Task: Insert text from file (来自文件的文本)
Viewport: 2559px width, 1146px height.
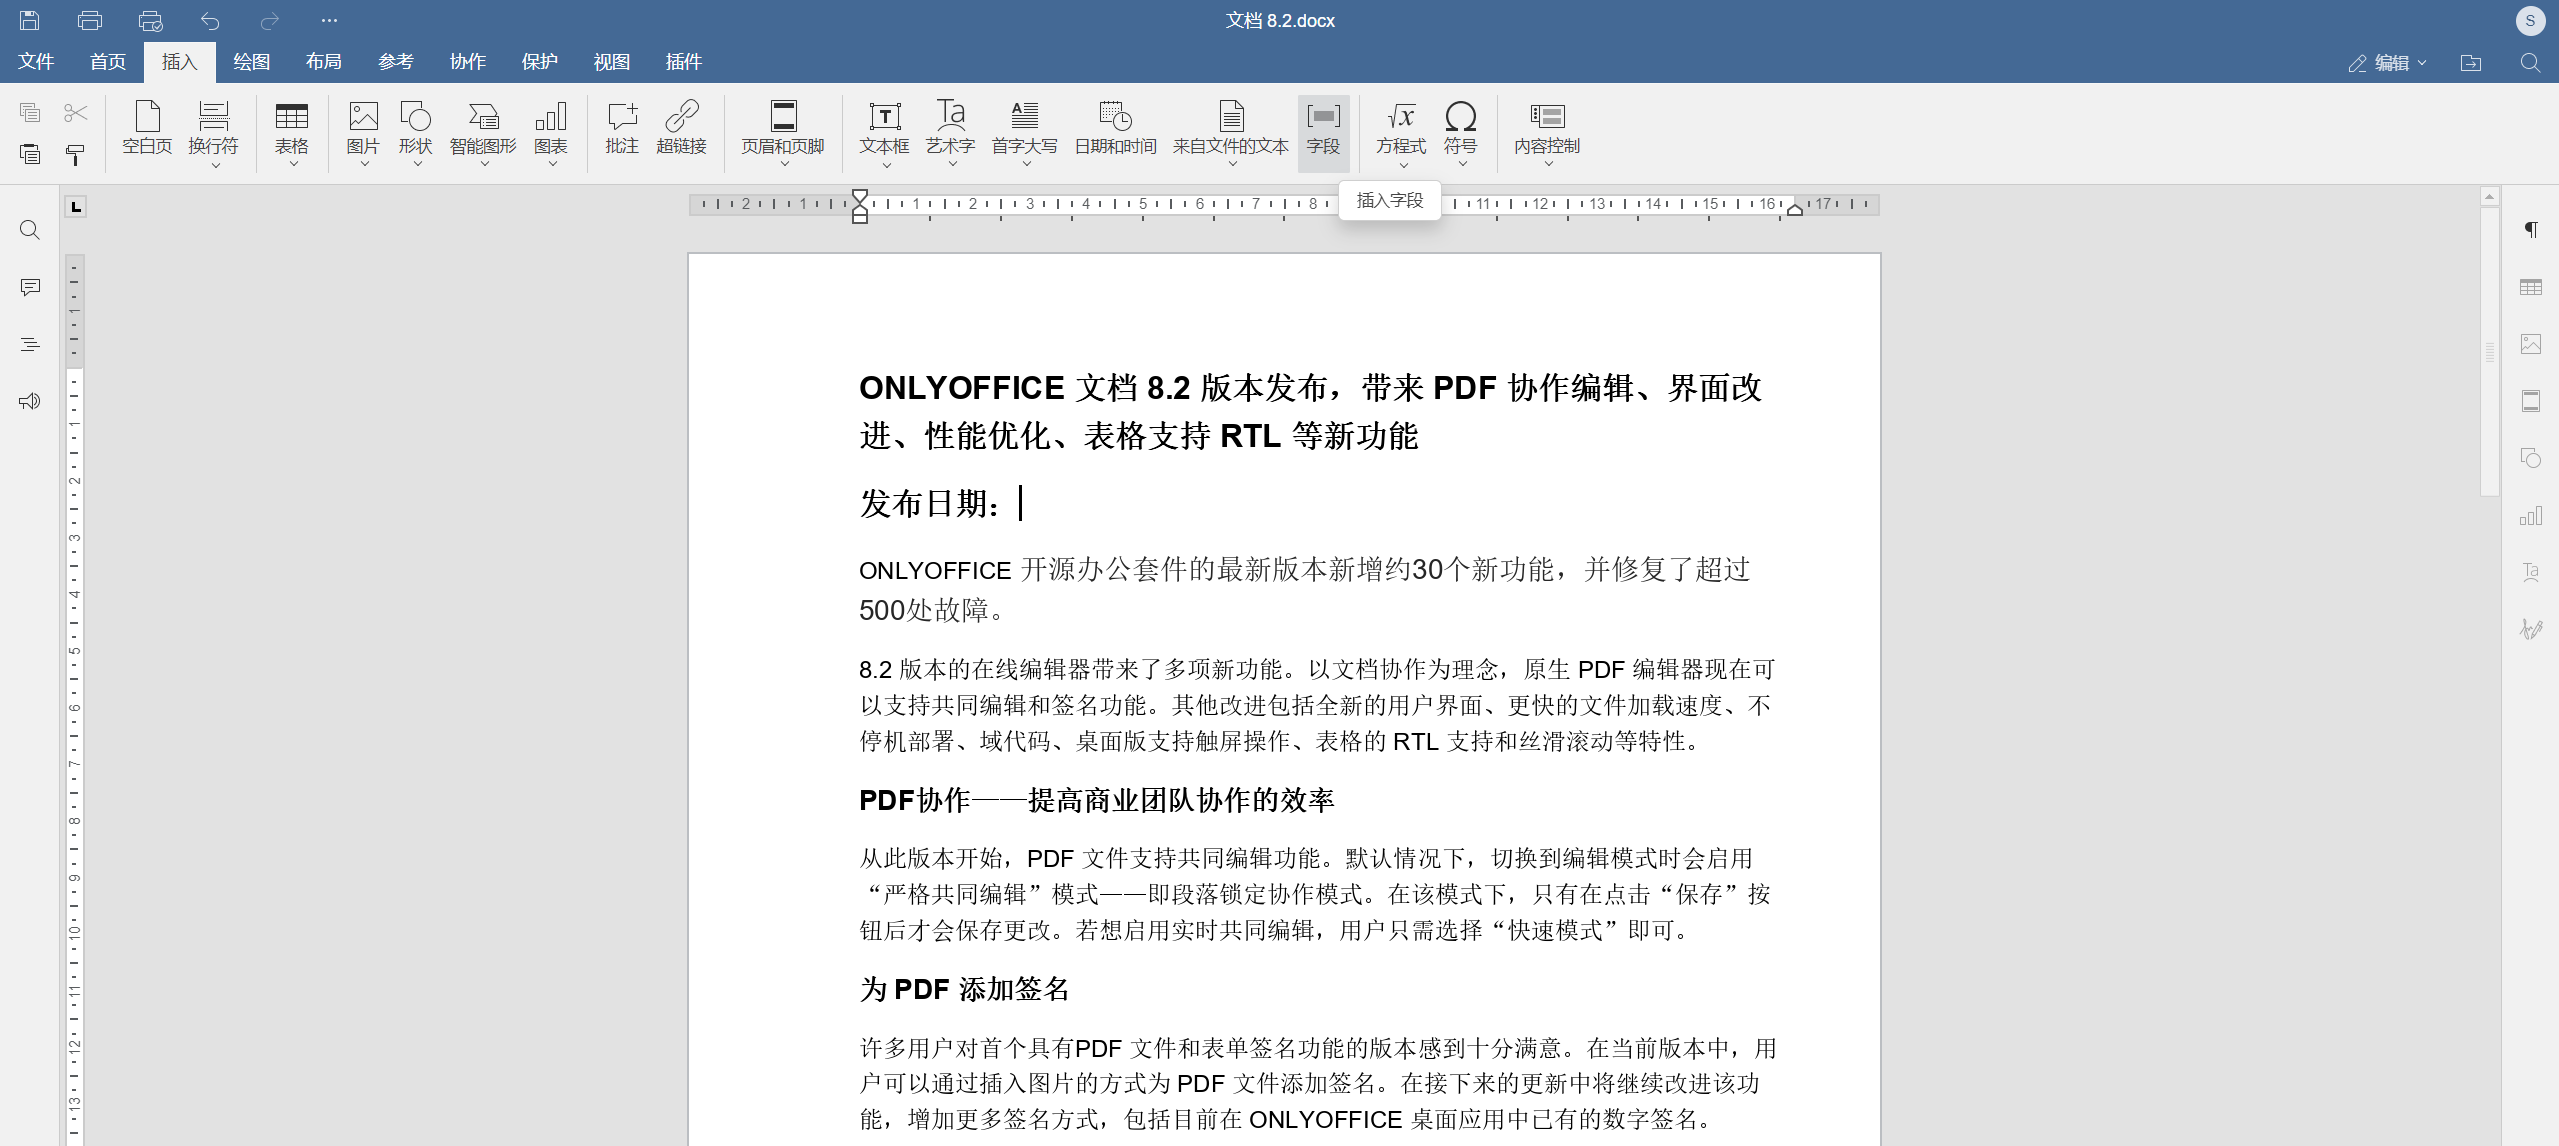Action: coord(1230,129)
